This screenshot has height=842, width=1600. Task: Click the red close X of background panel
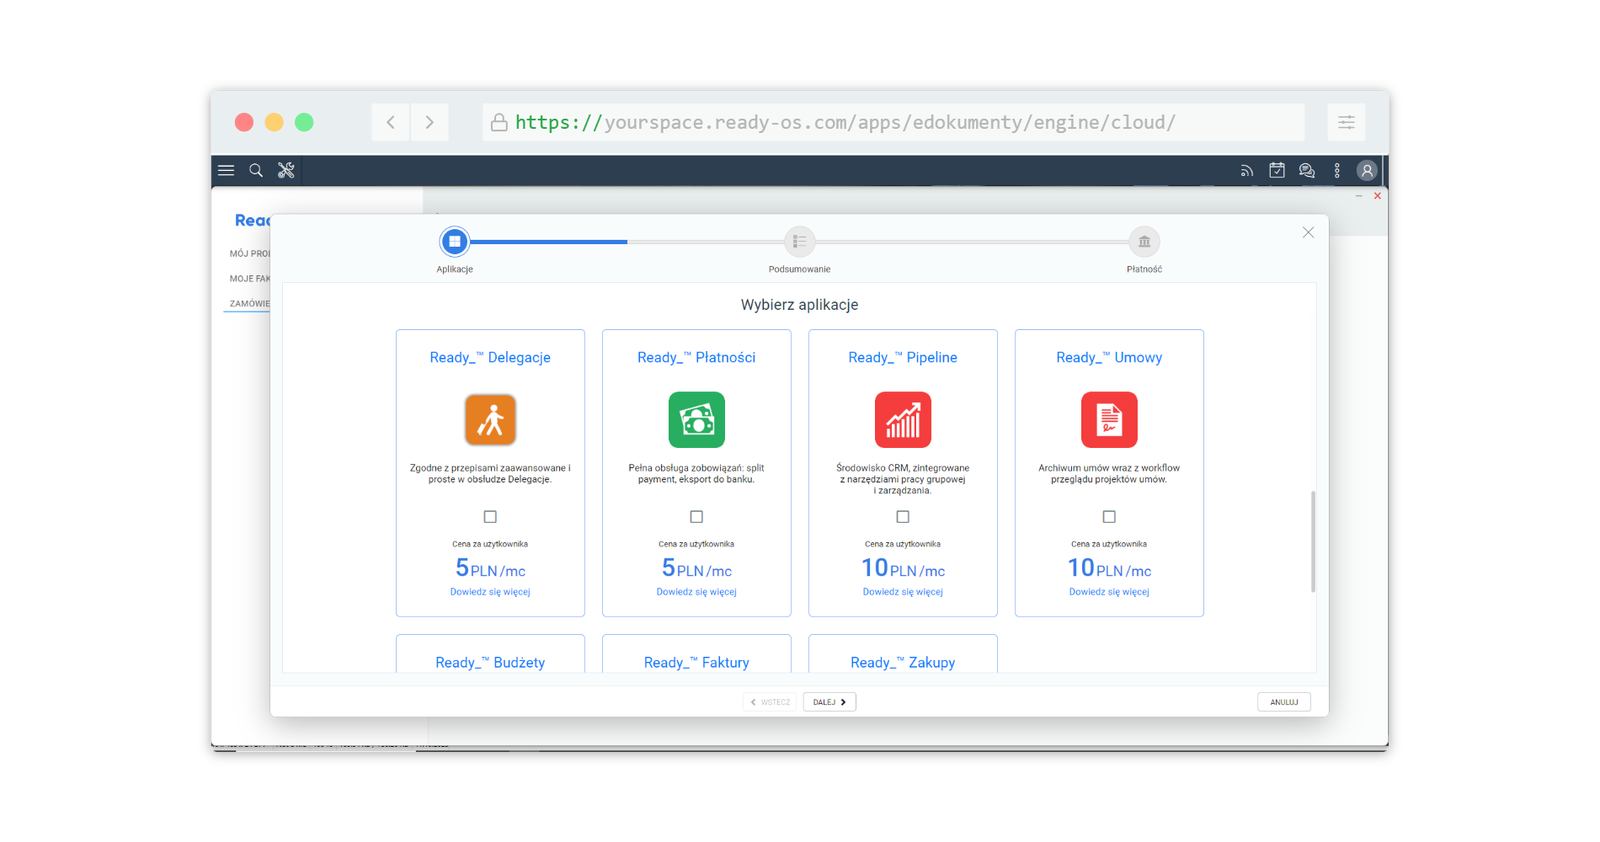pyautogui.click(x=1377, y=196)
